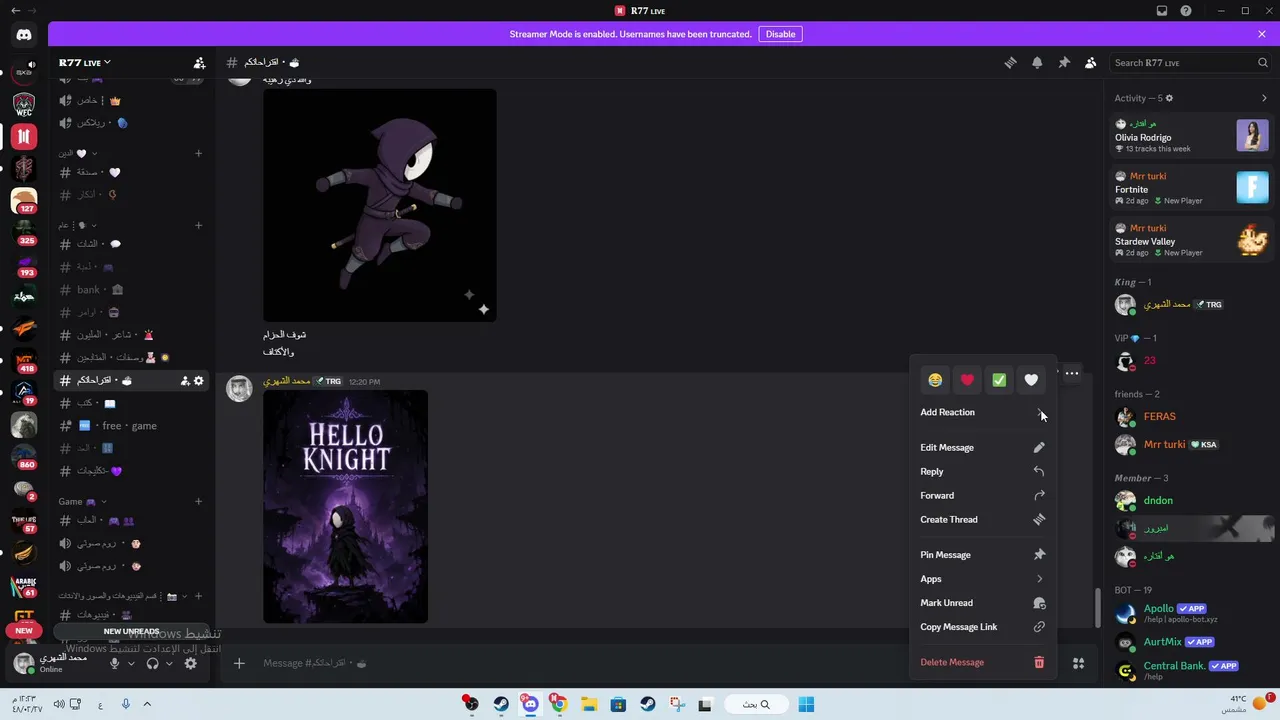Toggle the member list icon
Screen dimensions: 1280x720
click(x=1091, y=63)
